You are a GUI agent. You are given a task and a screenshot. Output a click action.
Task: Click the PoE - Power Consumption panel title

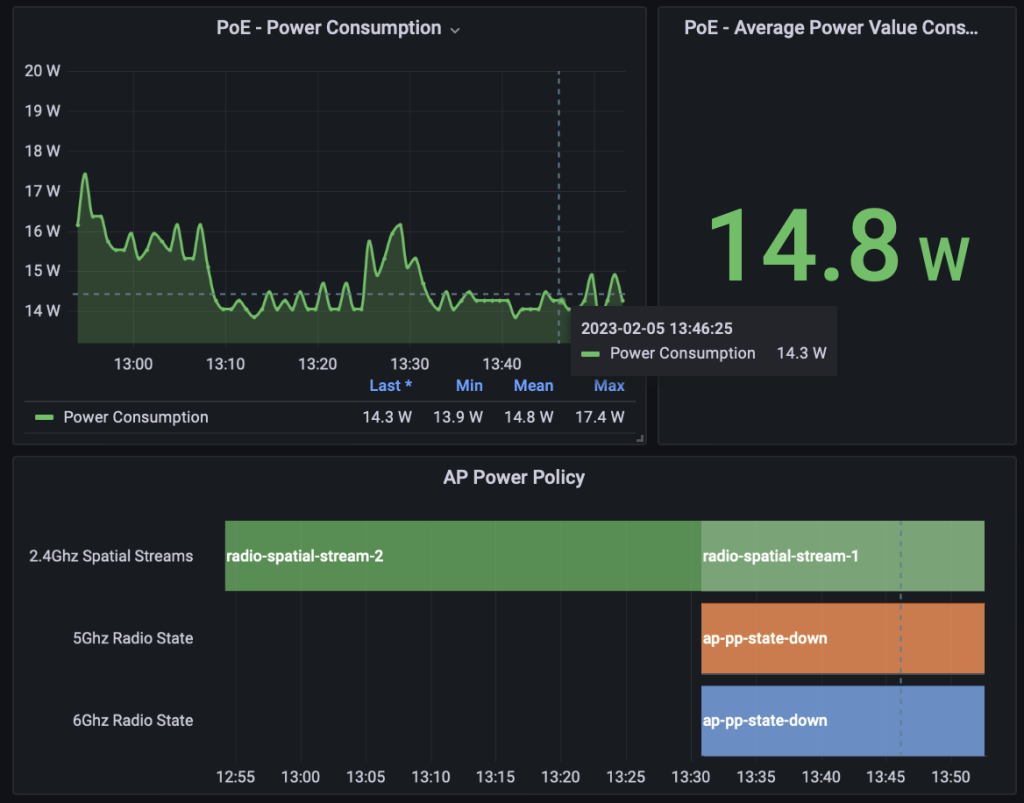click(x=328, y=28)
